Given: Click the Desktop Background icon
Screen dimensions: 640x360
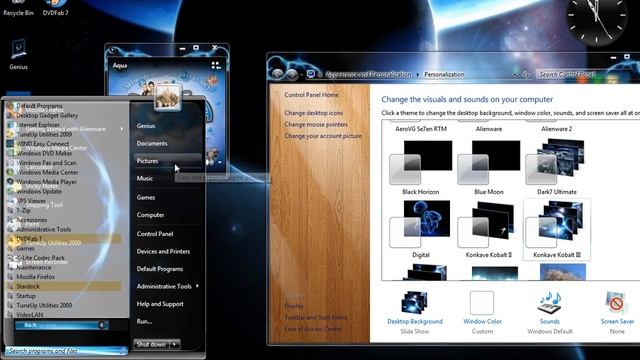Looking at the screenshot, I should click(x=415, y=302).
